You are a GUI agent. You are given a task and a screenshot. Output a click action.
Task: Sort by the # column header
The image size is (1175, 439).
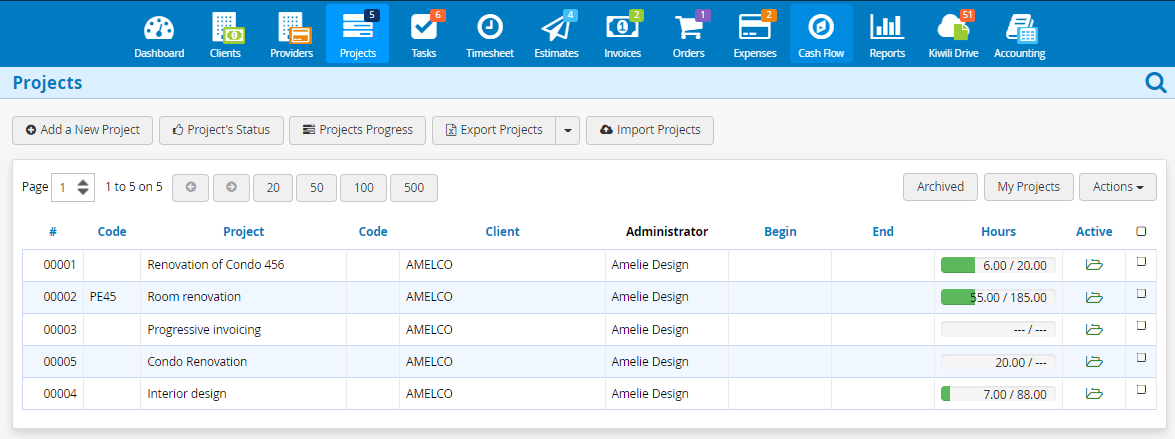point(52,231)
